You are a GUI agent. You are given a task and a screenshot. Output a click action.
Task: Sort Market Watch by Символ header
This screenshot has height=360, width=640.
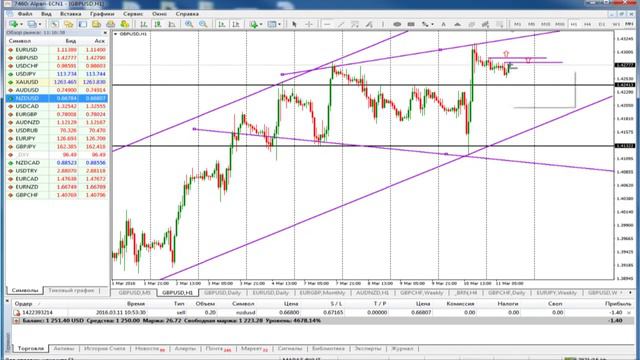pyautogui.click(x=20, y=41)
